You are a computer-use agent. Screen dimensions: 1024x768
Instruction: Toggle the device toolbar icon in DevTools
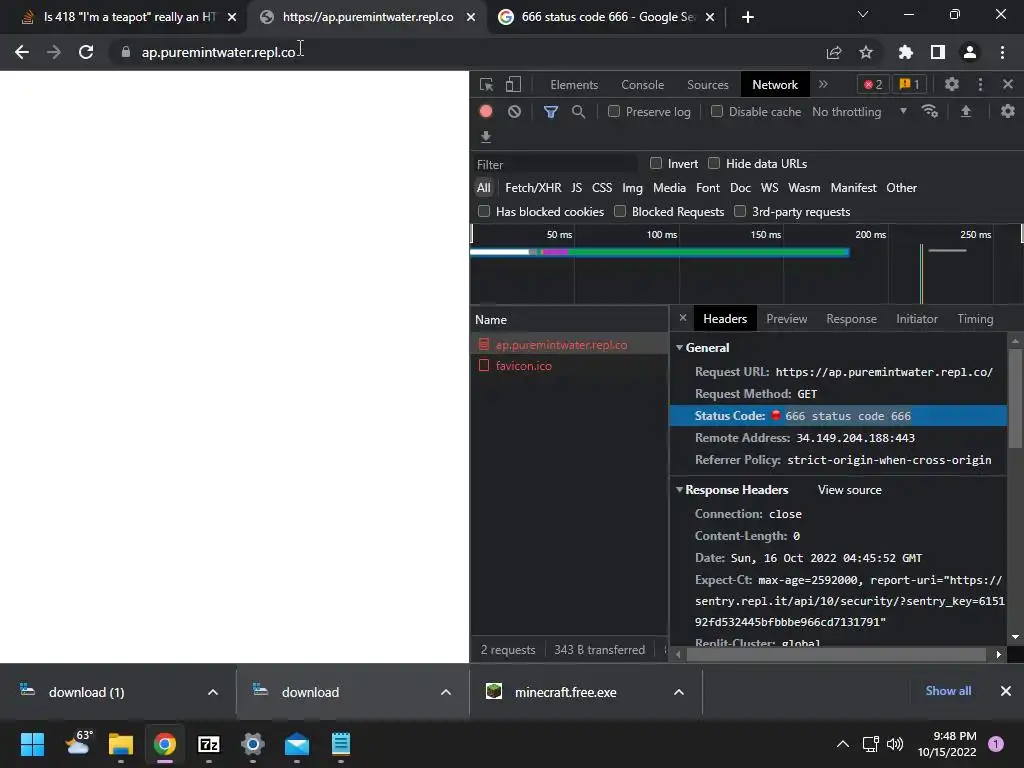[x=513, y=84]
